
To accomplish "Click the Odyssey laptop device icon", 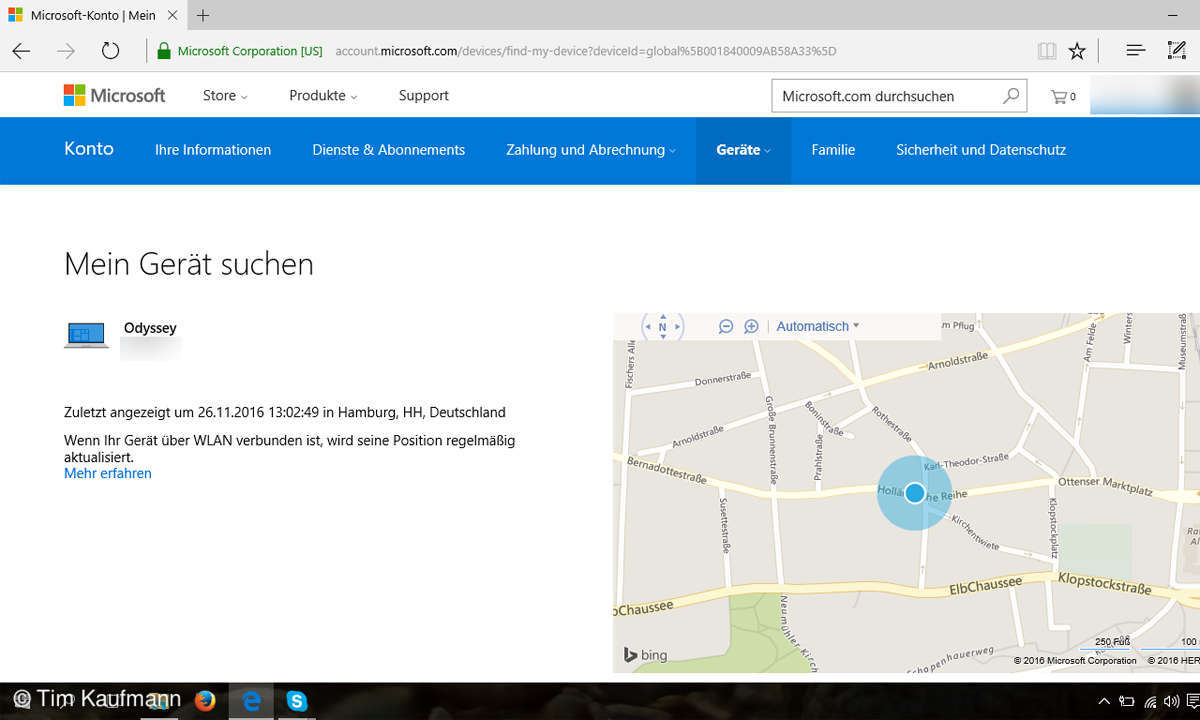I will coord(86,335).
